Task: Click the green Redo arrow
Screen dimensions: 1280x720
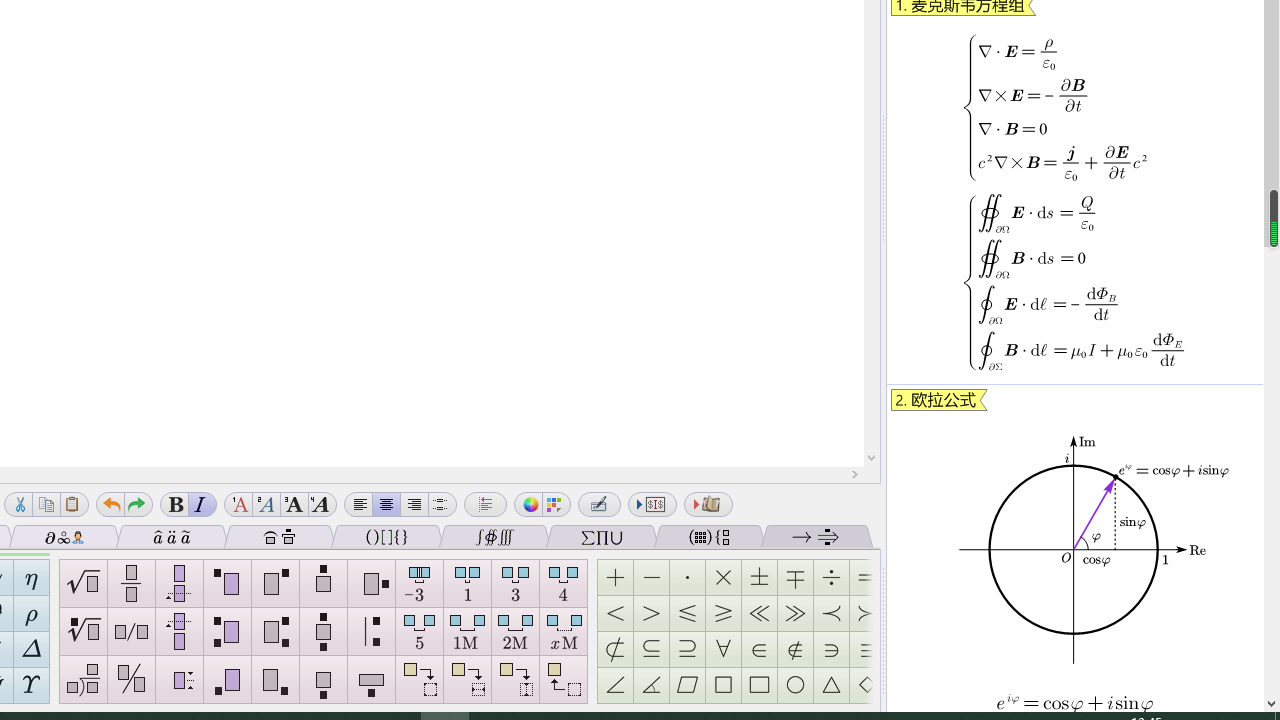Action: (x=137, y=505)
